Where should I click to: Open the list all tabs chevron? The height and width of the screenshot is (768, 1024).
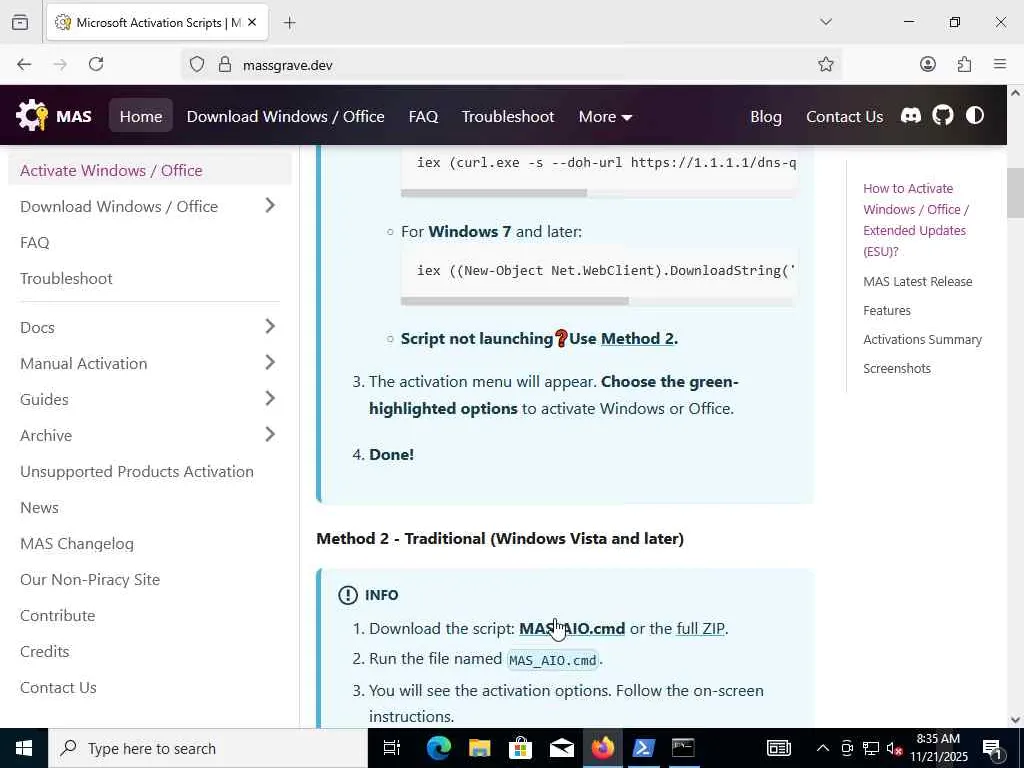coord(825,22)
